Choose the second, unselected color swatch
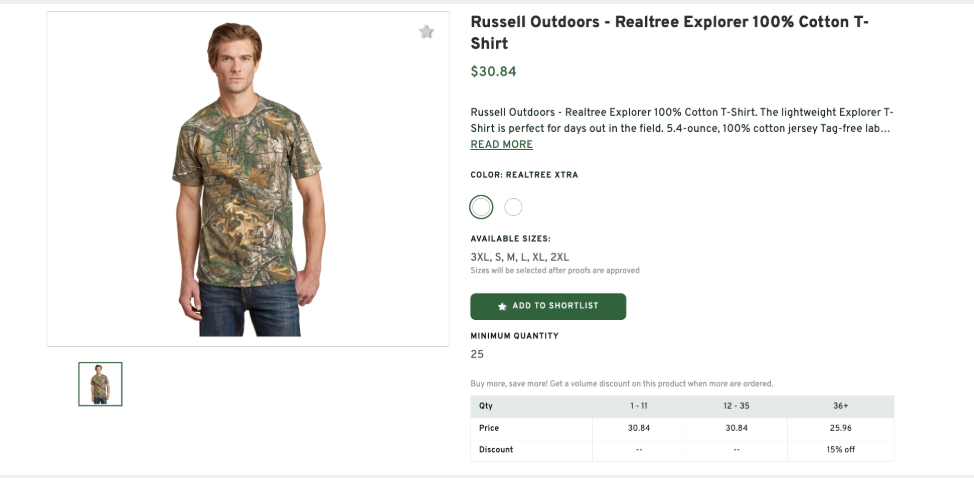This screenshot has height=478, width=974. tap(513, 207)
